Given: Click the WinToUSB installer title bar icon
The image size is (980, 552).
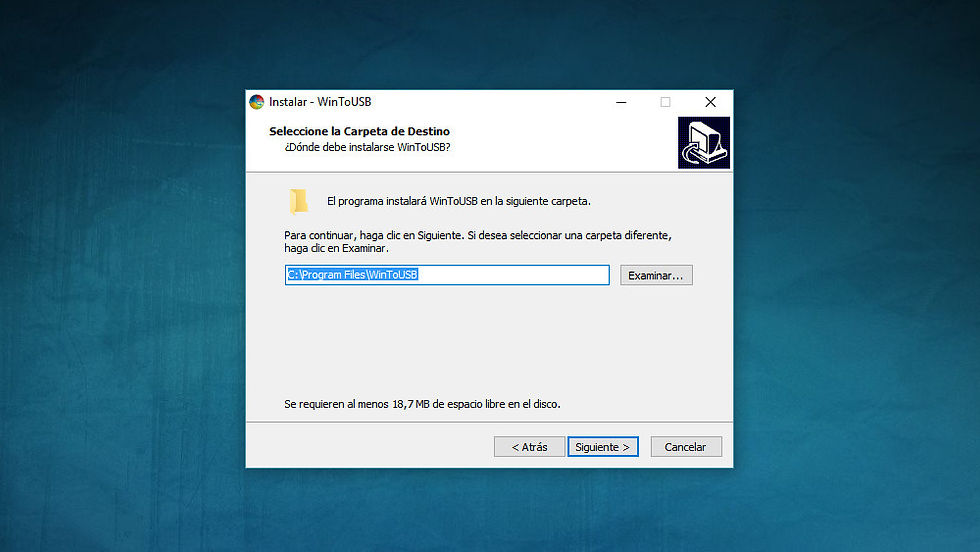Looking at the screenshot, I should point(257,102).
